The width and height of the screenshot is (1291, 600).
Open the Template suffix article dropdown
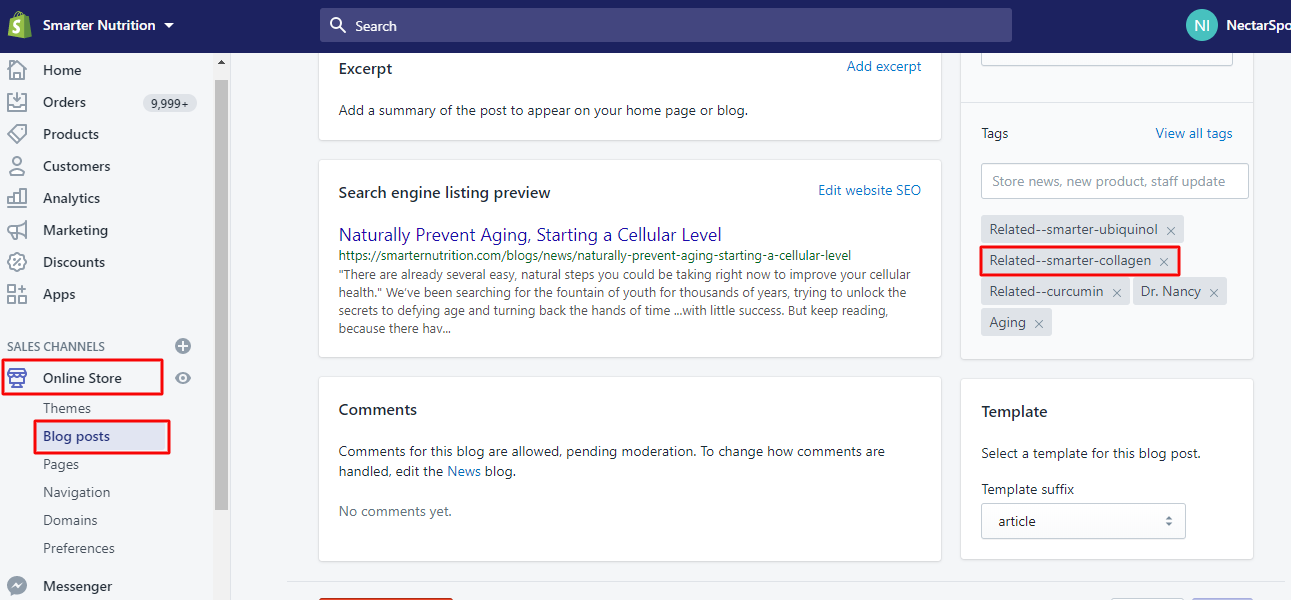point(1083,521)
